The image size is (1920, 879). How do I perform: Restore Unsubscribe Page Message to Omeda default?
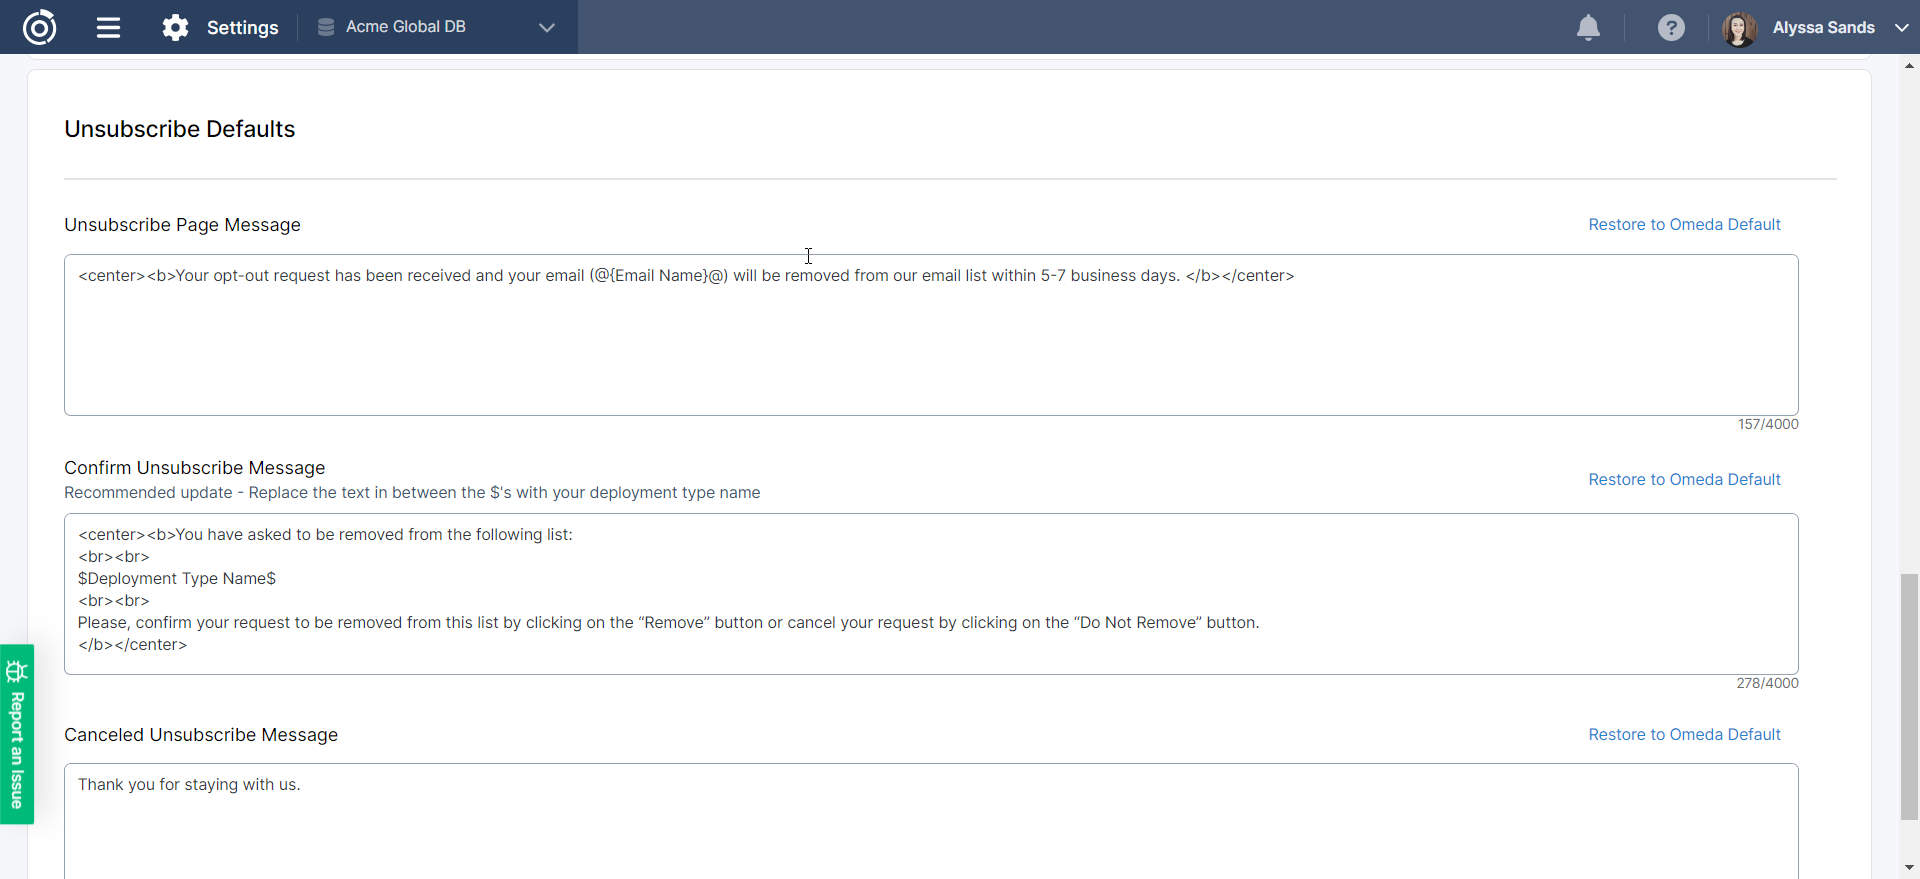click(1684, 225)
